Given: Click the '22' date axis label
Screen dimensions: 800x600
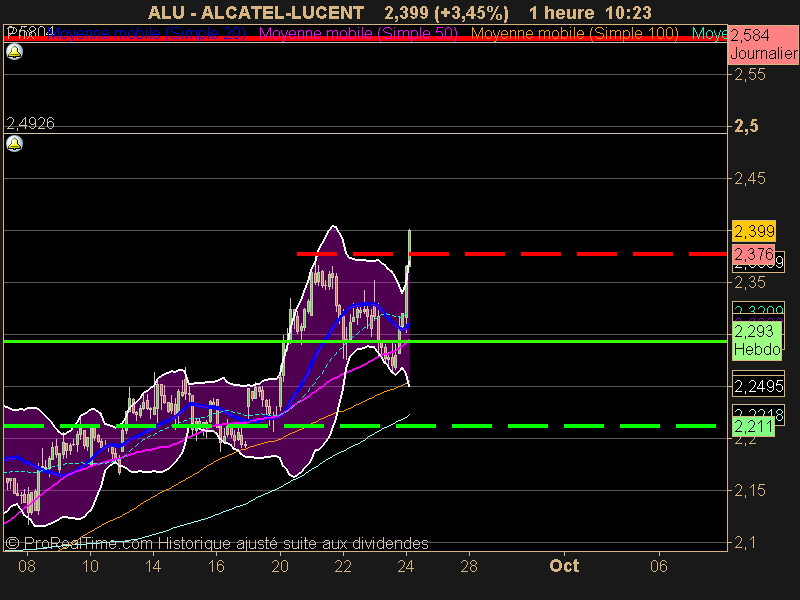Looking at the screenshot, I should click(x=343, y=566).
